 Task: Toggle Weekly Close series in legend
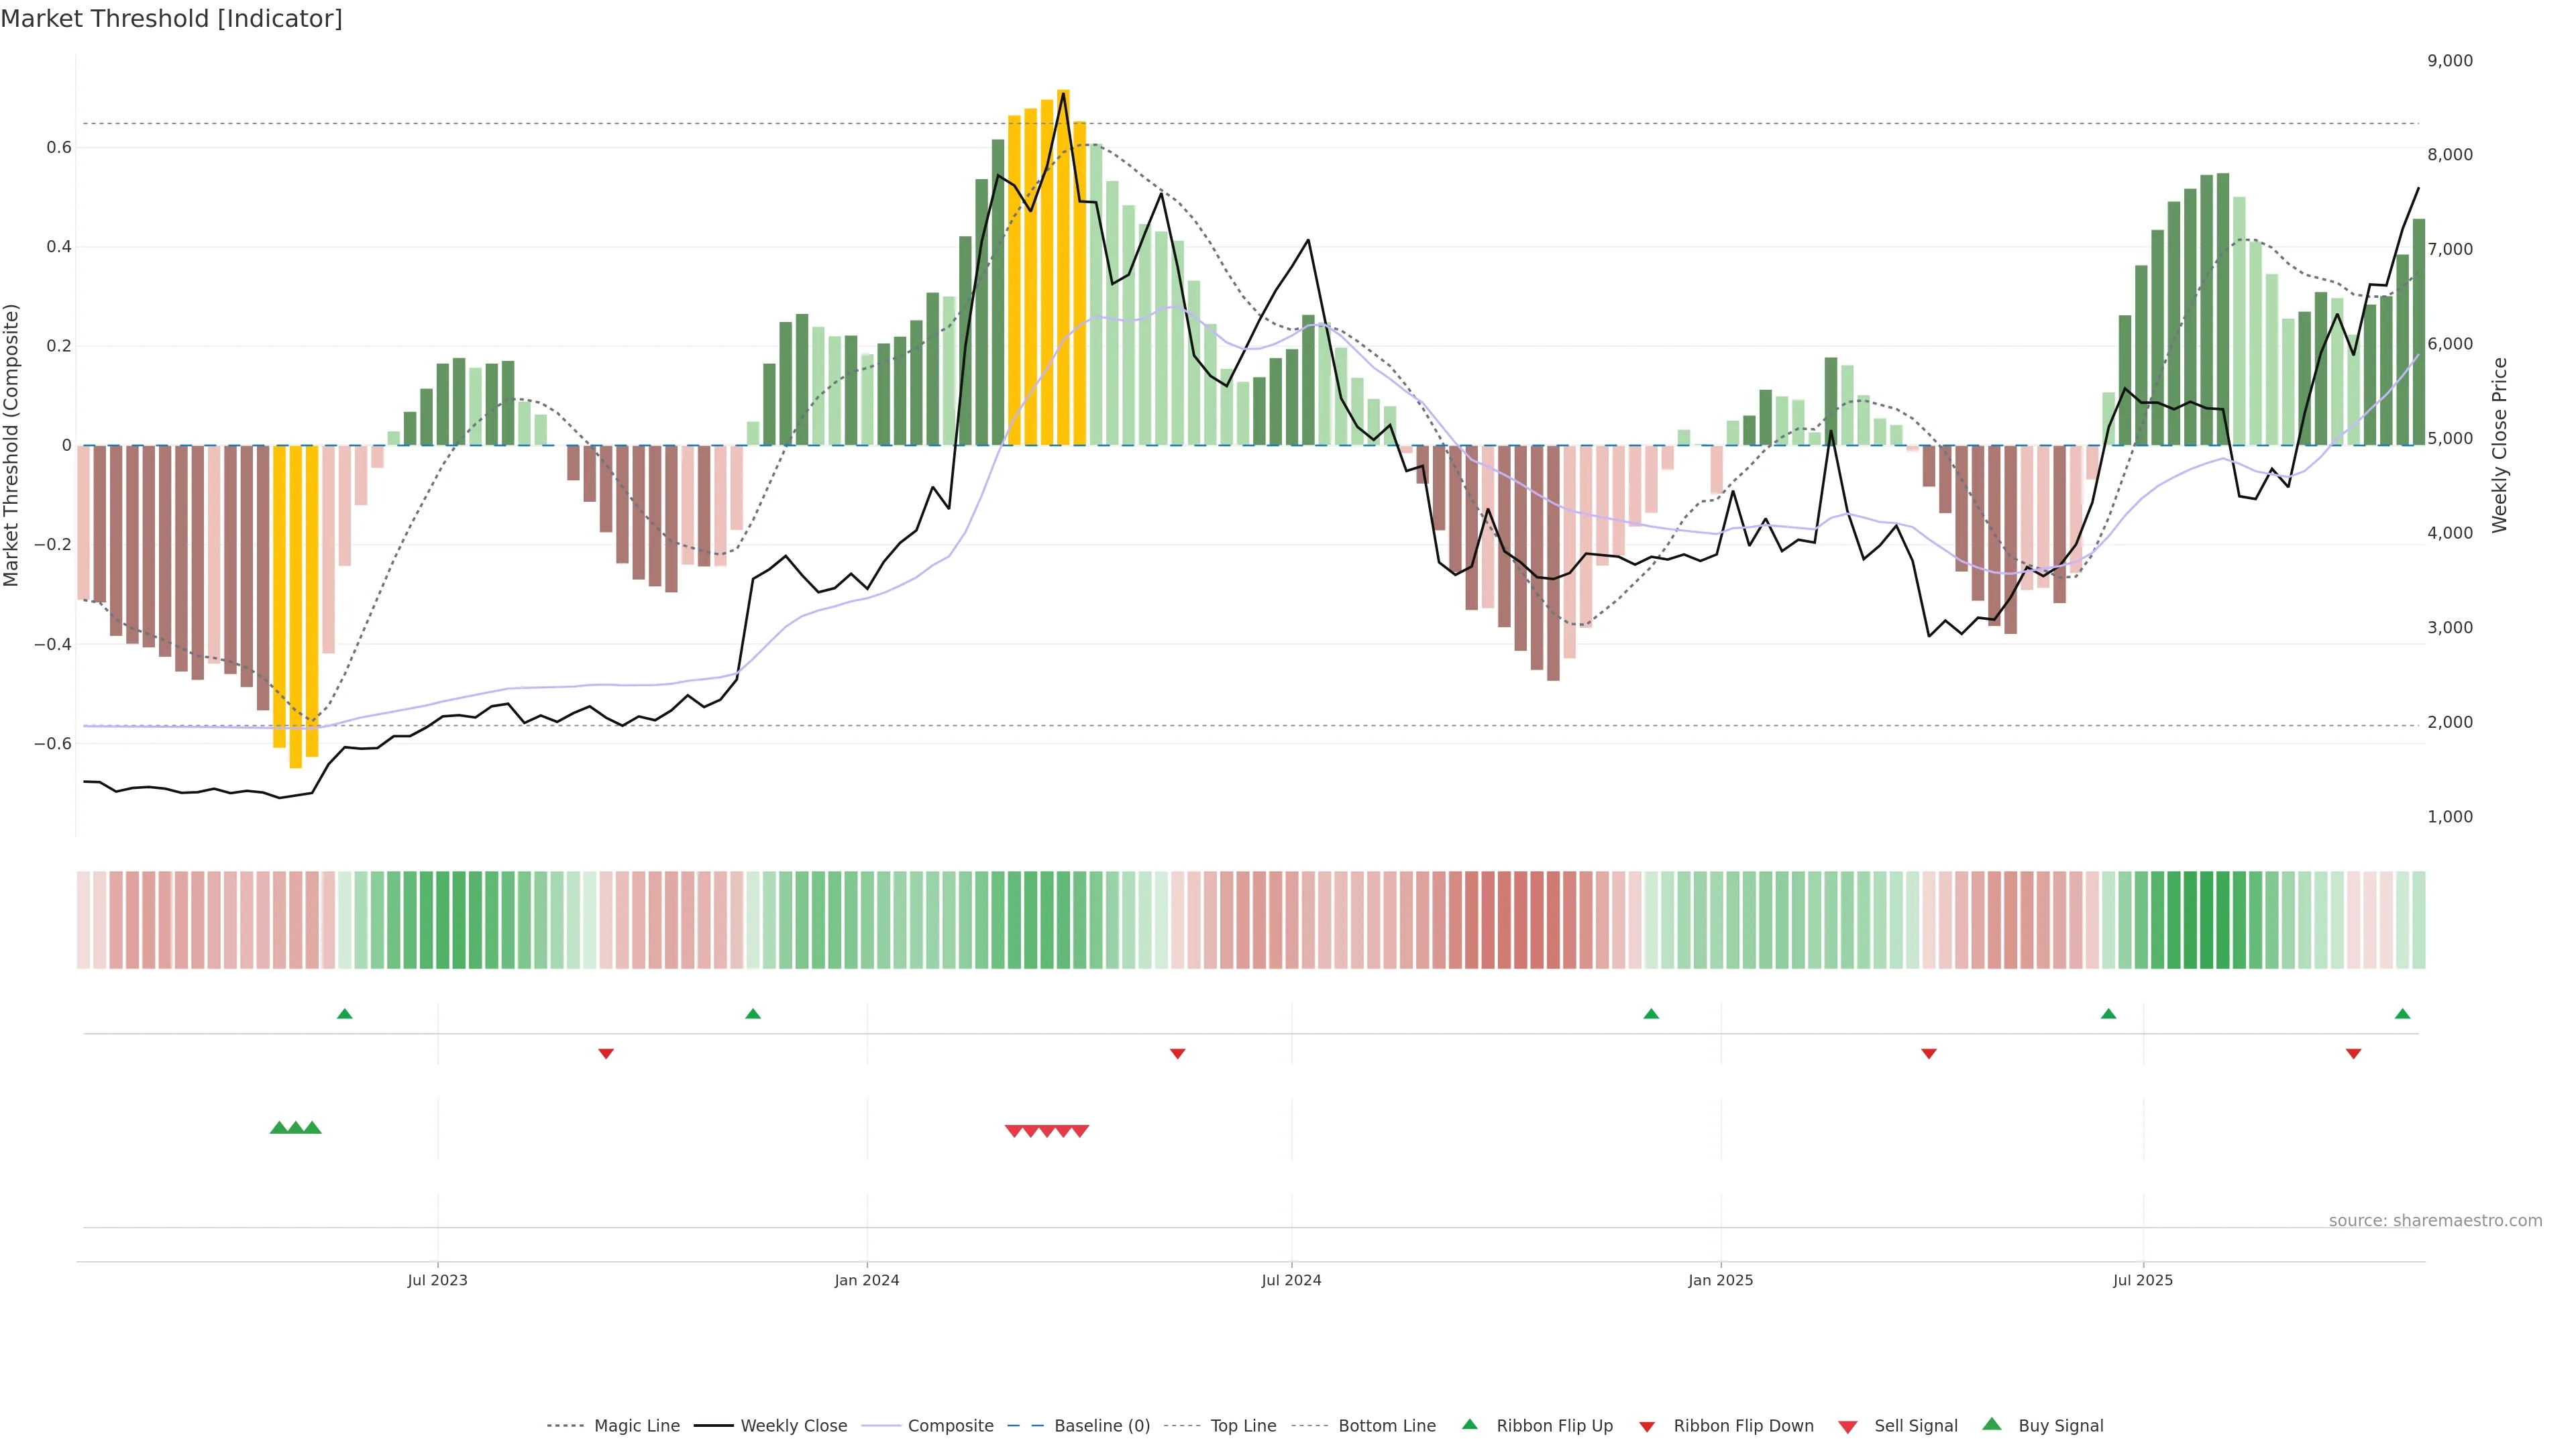pyautogui.click(x=793, y=1426)
